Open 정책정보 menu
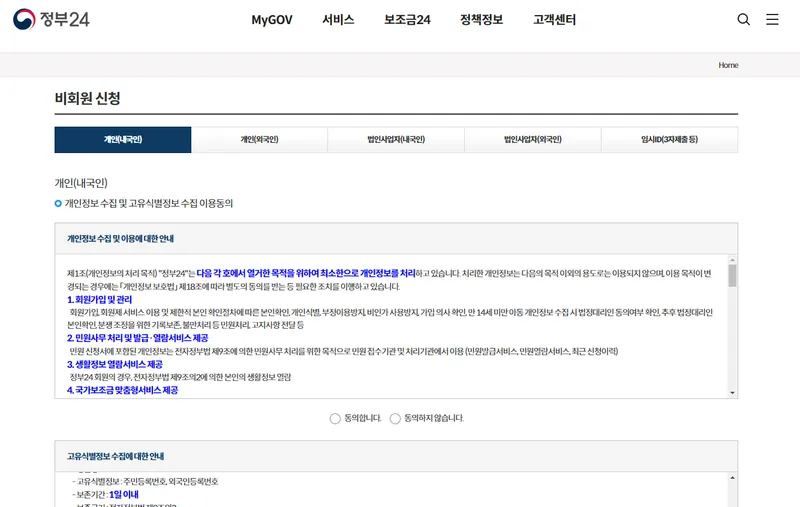Screen dimensions: 800x507 [x=481, y=20]
